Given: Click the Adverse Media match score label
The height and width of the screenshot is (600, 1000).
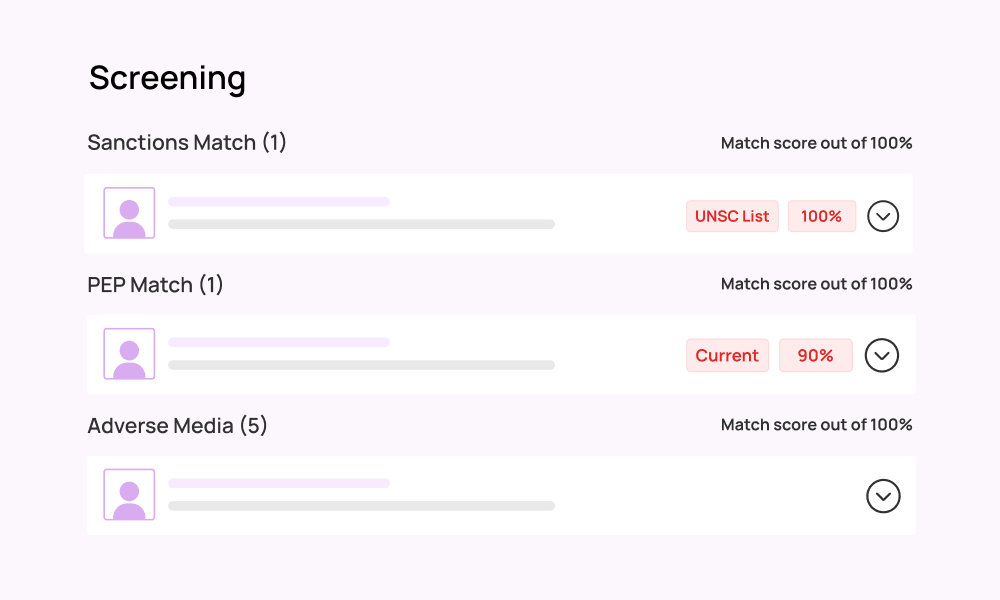Looking at the screenshot, I should click(816, 425).
